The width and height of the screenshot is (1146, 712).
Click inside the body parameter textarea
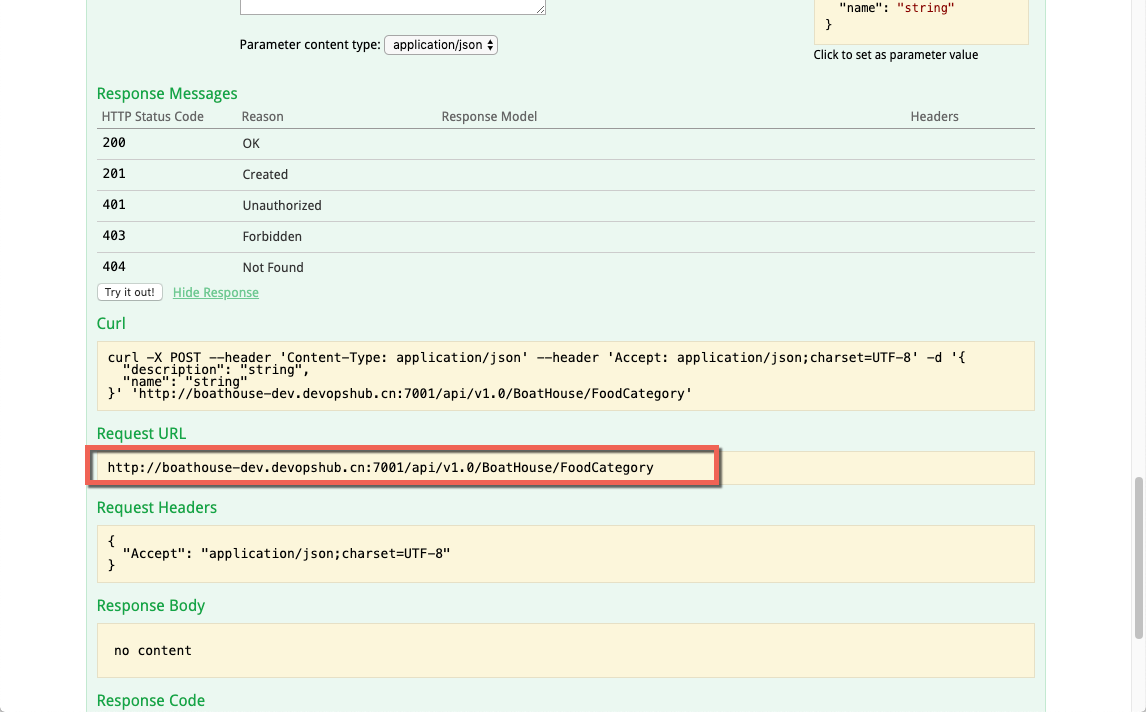[392, 7]
